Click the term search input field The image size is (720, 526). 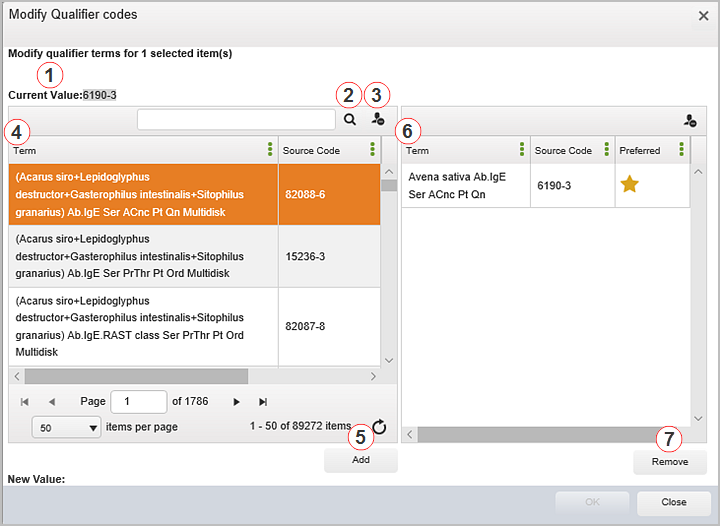(x=236, y=119)
